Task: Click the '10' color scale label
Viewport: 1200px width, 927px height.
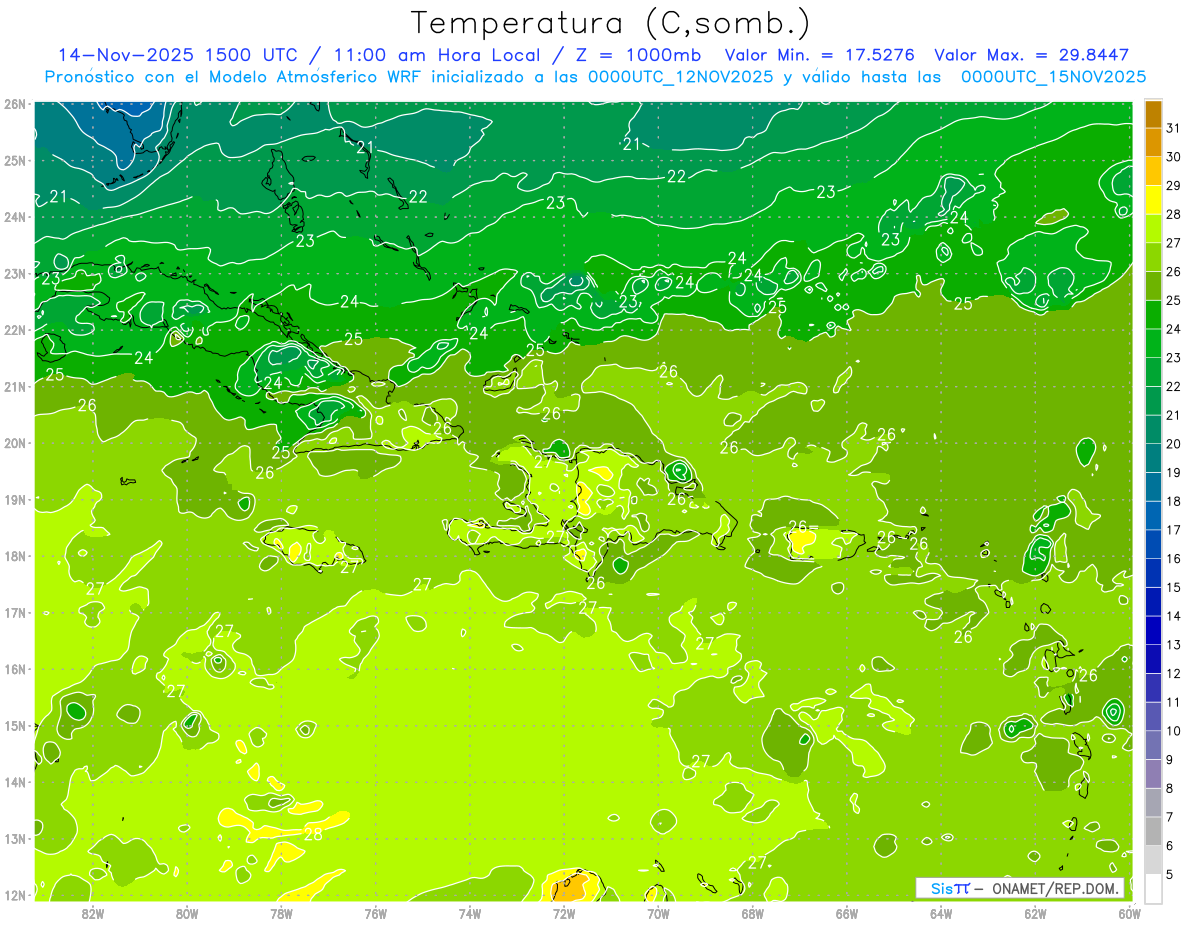Action: (1174, 730)
